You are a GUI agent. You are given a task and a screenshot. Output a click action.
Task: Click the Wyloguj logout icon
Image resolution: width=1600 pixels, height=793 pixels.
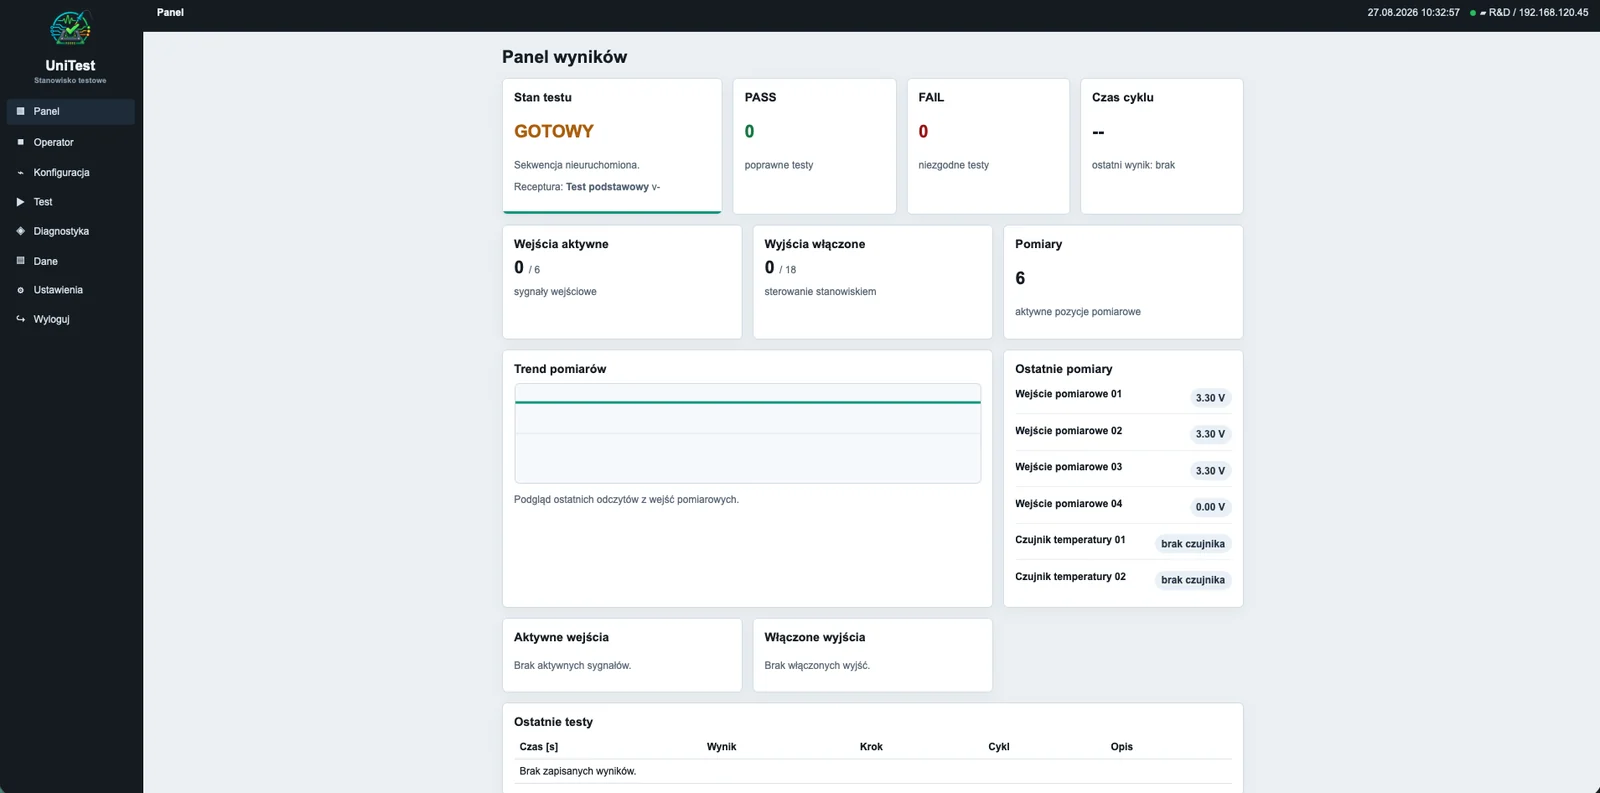coord(20,319)
